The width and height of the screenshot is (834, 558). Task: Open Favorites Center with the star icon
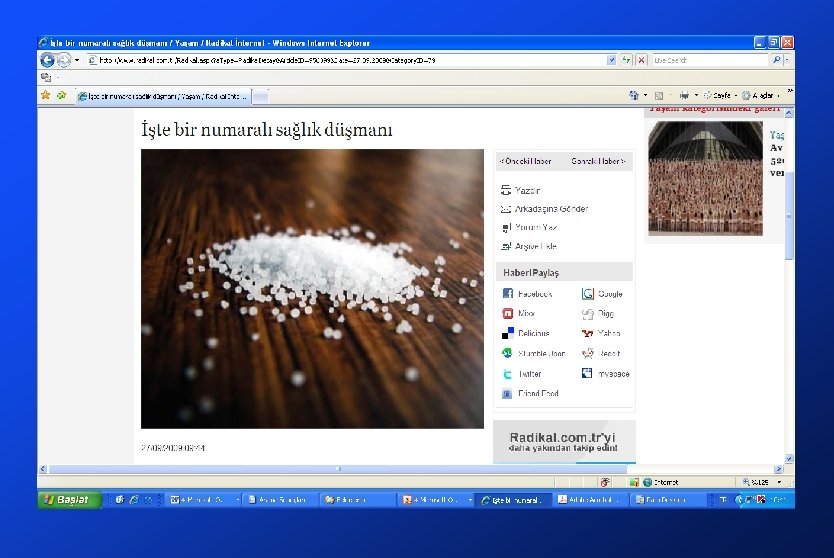(x=46, y=95)
